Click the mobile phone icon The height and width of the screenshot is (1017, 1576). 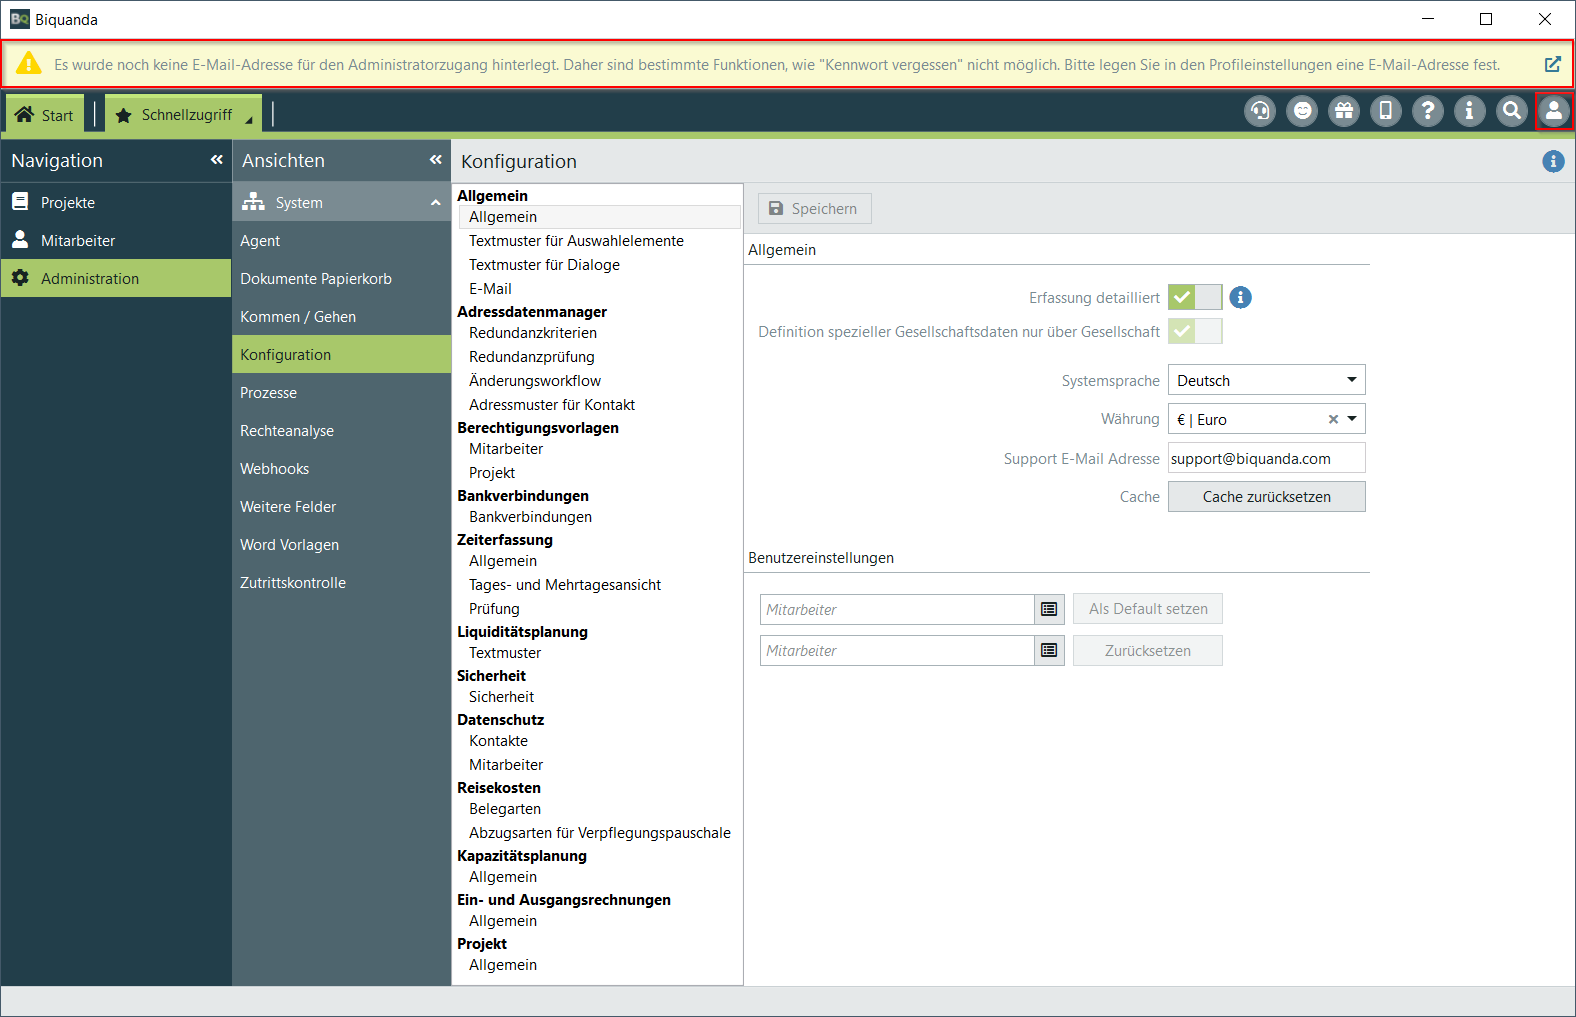(1386, 111)
